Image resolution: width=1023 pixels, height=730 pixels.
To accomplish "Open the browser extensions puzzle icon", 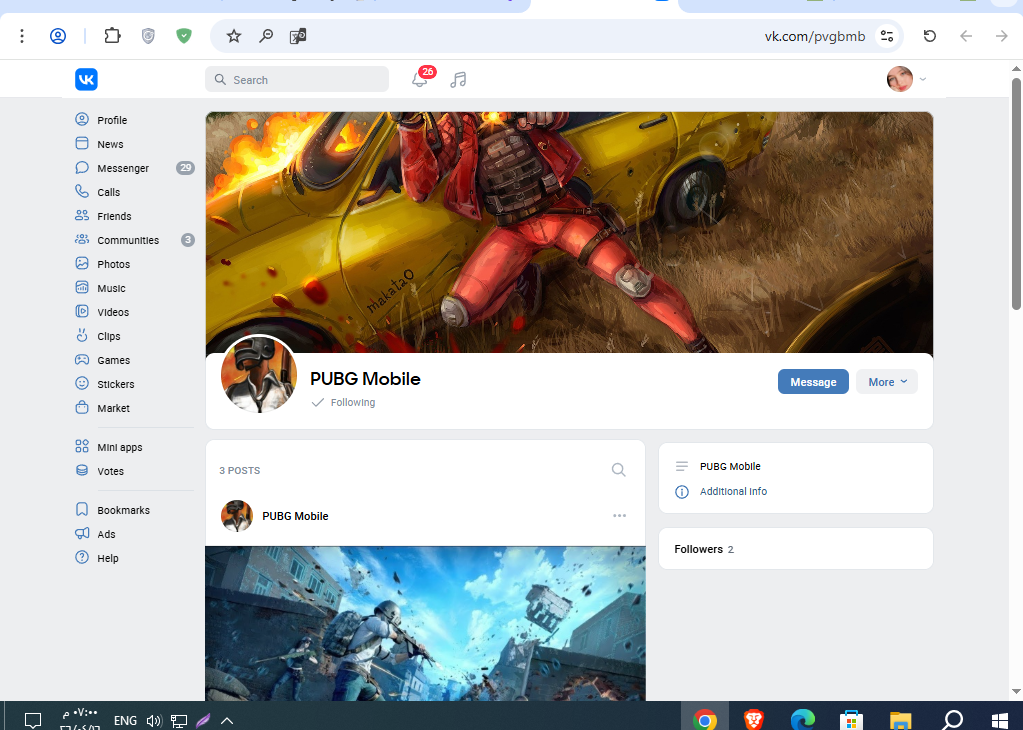I will 112,35.
